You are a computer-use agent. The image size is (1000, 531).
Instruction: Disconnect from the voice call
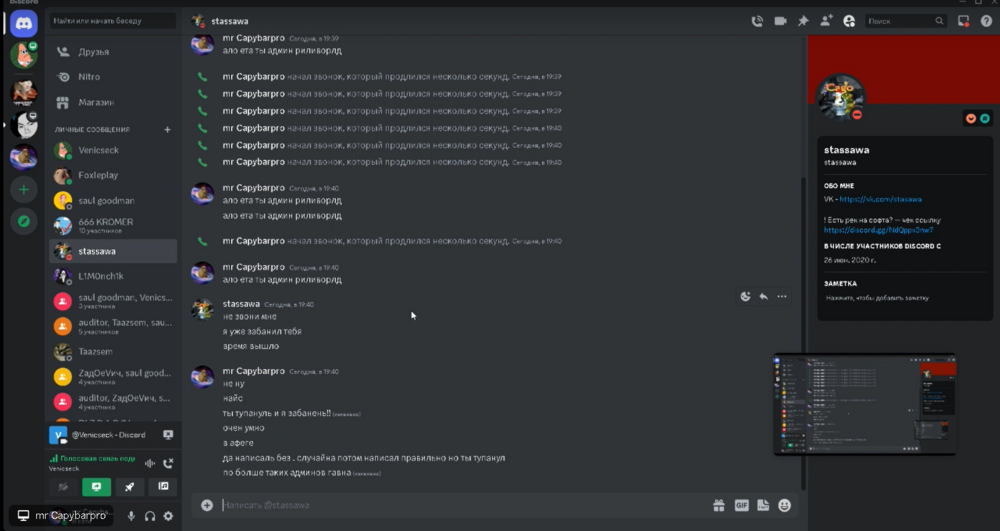(168, 463)
